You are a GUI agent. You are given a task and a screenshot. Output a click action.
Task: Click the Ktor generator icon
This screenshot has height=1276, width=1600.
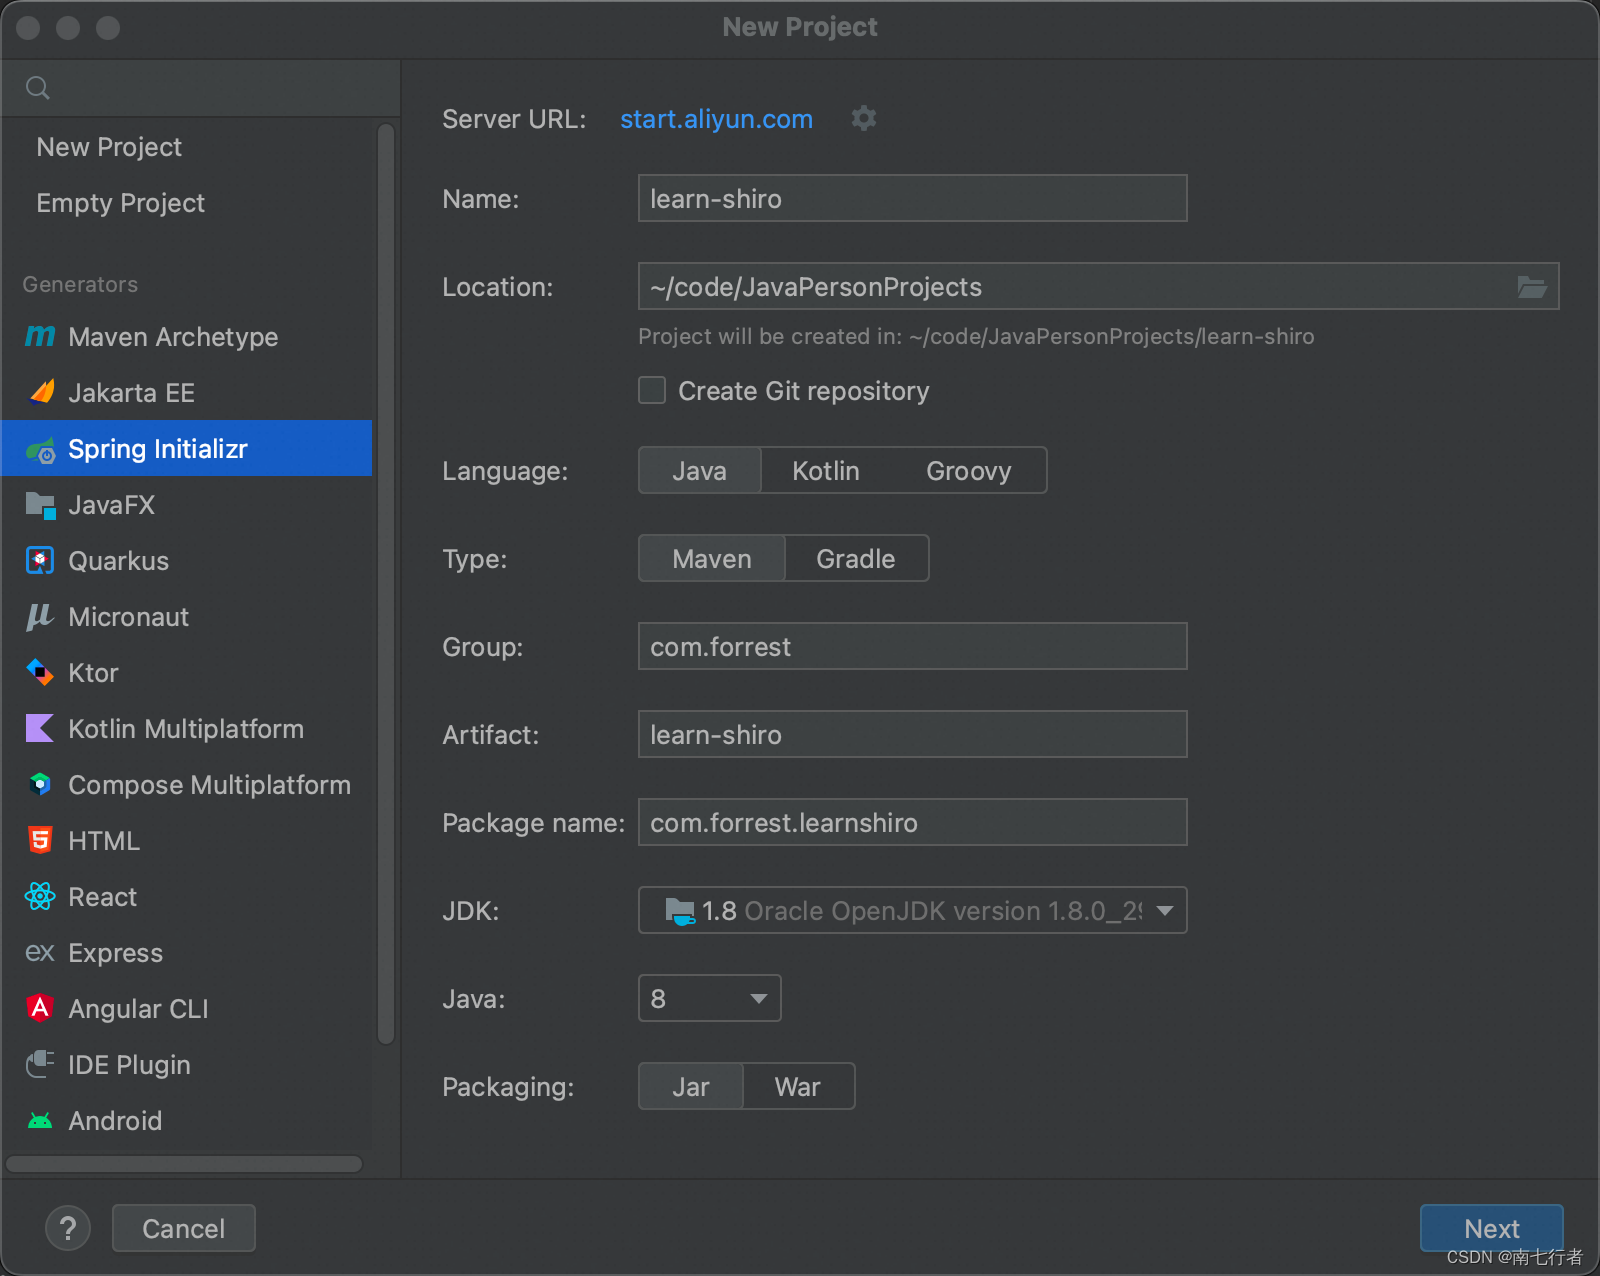coord(40,673)
